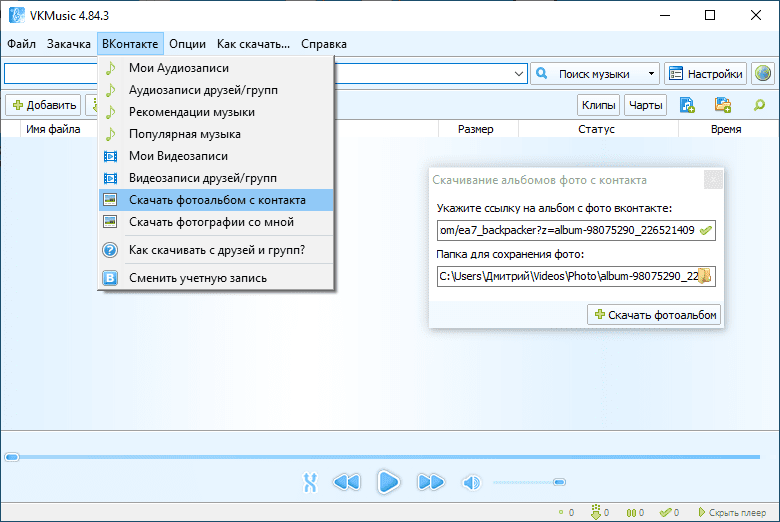Choose Скачать фотографии со мной
The width and height of the screenshot is (780, 522).
coord(216,222)
